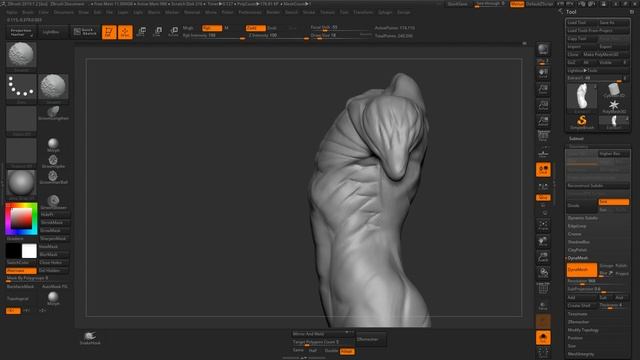Click the Xpose icon at shelf bottom
Screen dimensions: 640x360
(543, 353)
